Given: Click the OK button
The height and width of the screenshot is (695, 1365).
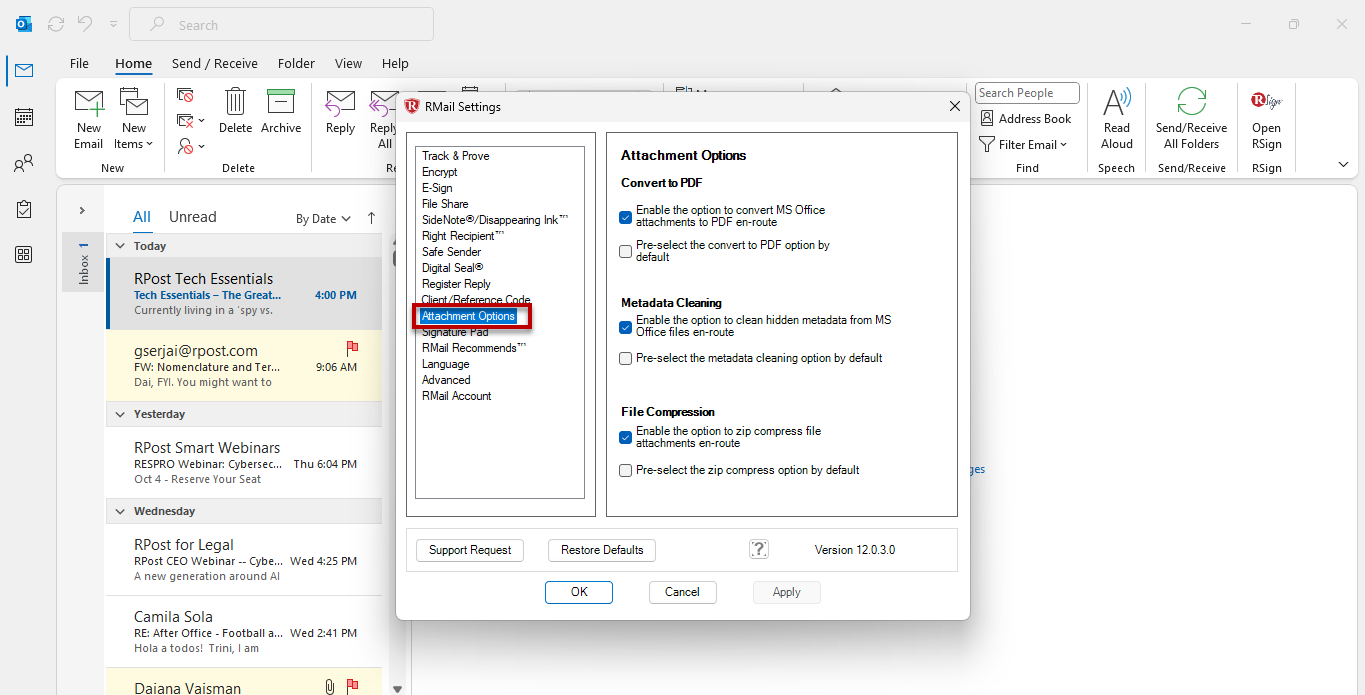Looking at the screenshot, I should pos(579,592).
